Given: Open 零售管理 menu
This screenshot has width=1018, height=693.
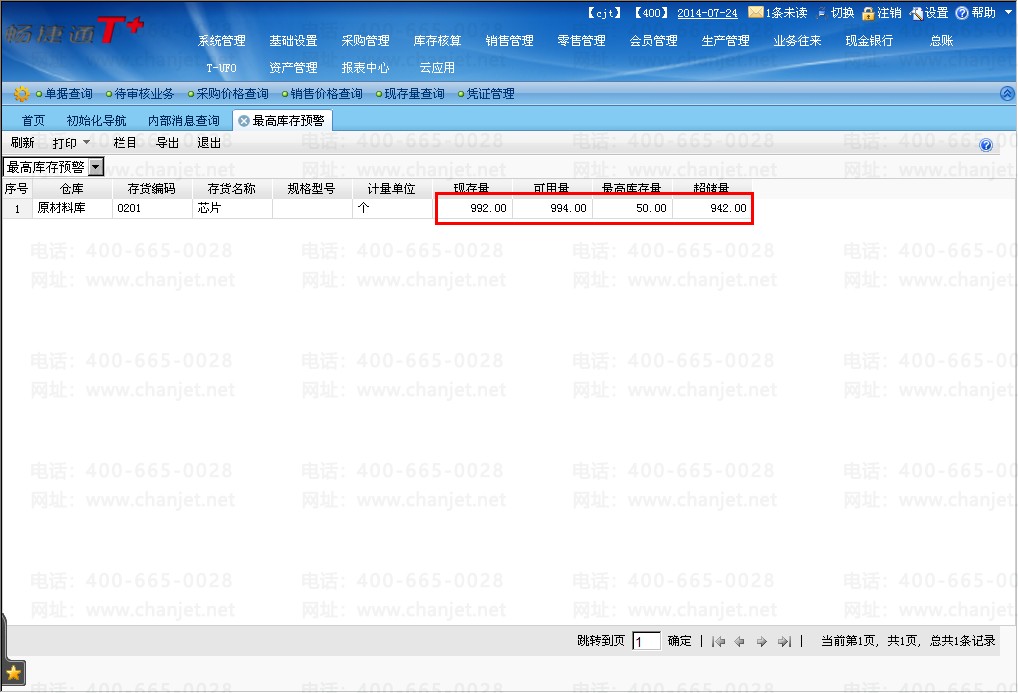Looking at the screenshot, I should click(582, 41).
